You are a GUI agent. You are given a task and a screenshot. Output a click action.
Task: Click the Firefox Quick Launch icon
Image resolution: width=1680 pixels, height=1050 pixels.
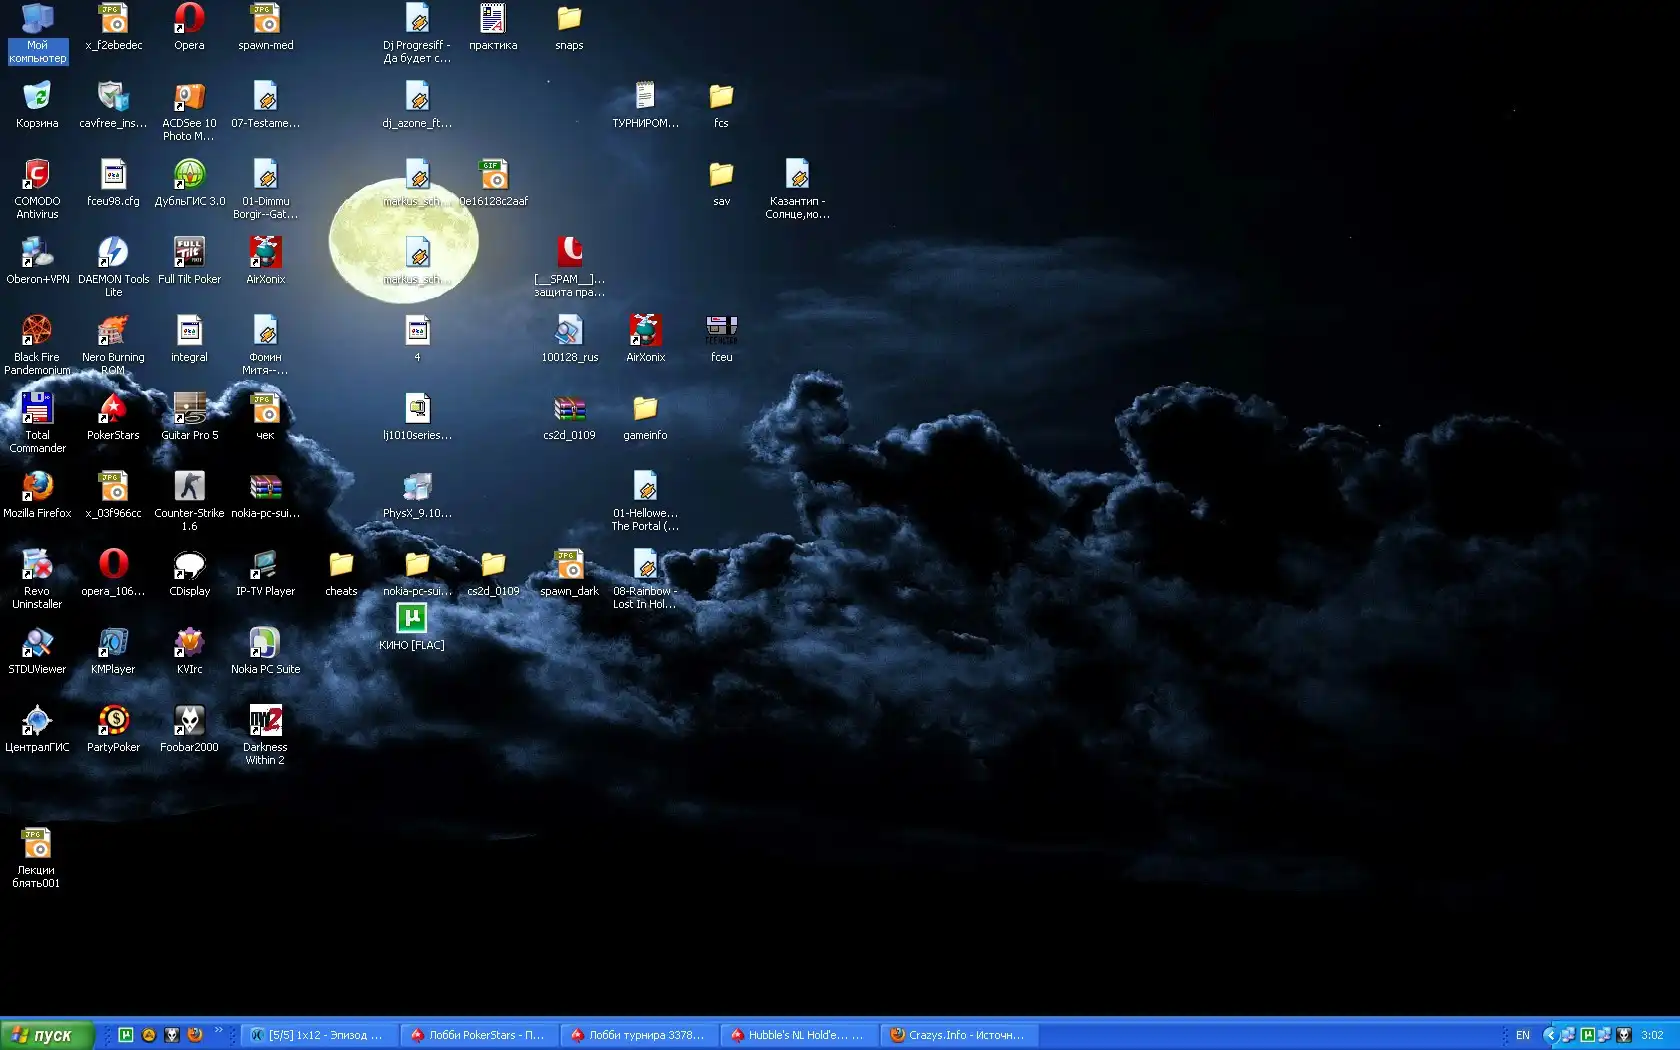click(x=195, y=1035)
